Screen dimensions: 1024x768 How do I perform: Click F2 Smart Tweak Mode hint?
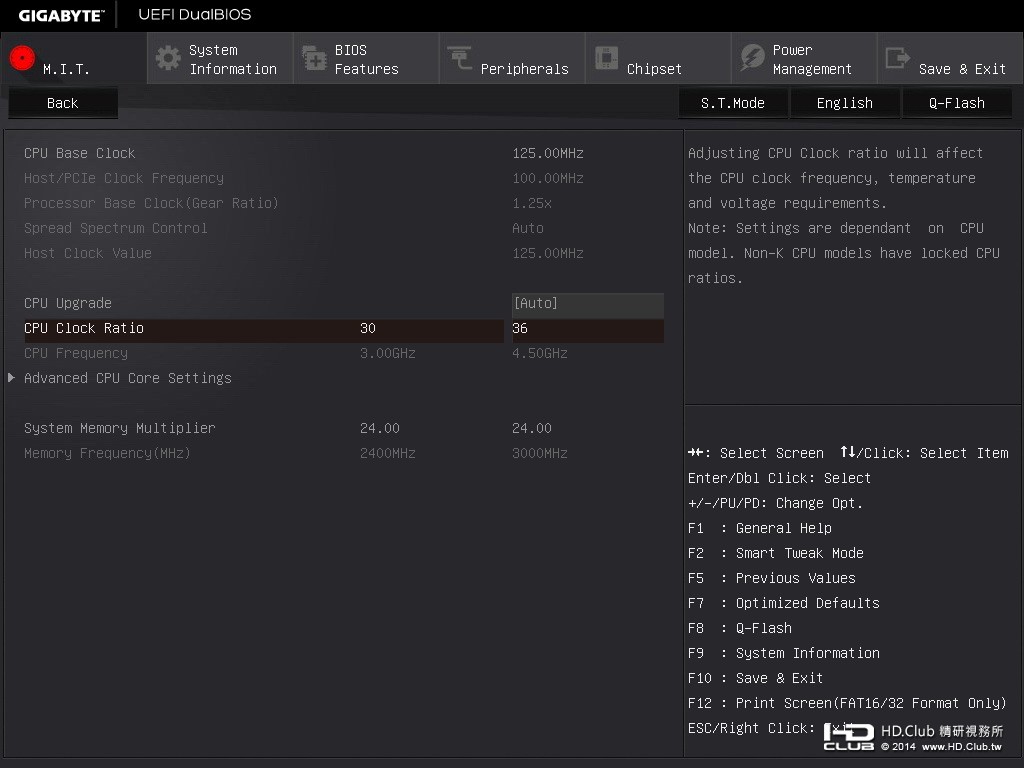point(776,553)
